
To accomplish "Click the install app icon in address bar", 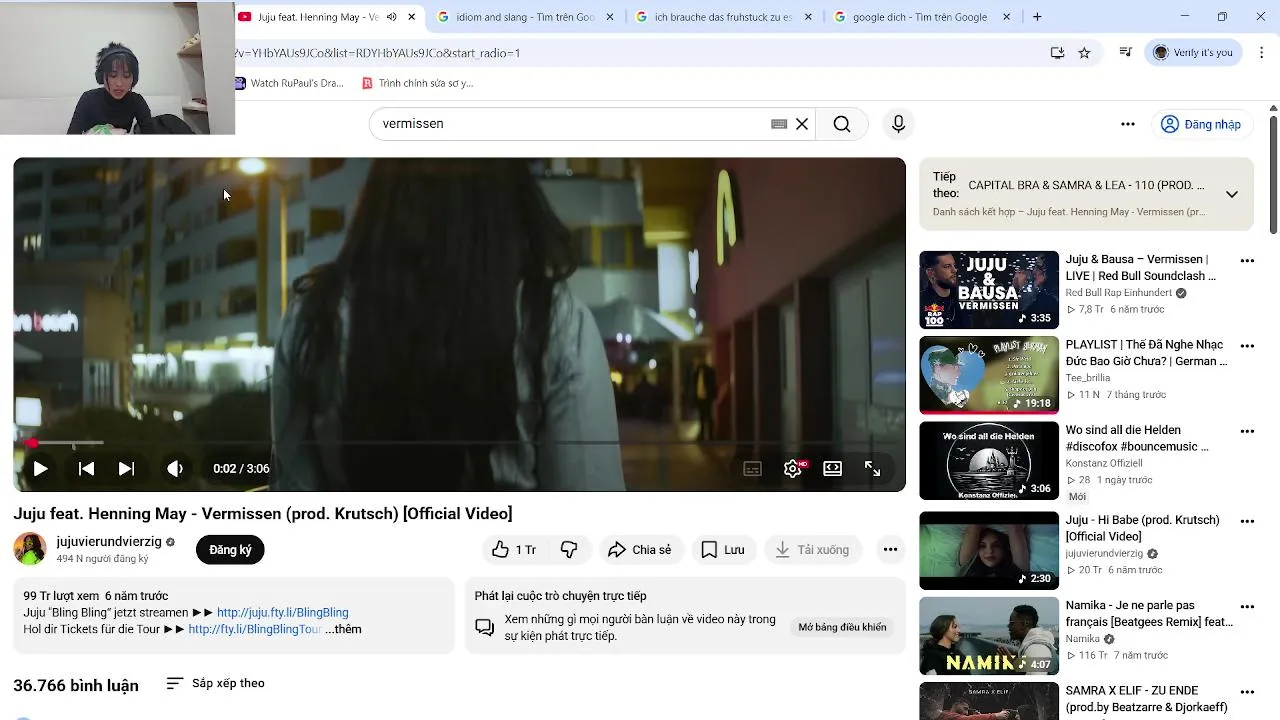I will pyautogui.click(x=1057, y=53).
